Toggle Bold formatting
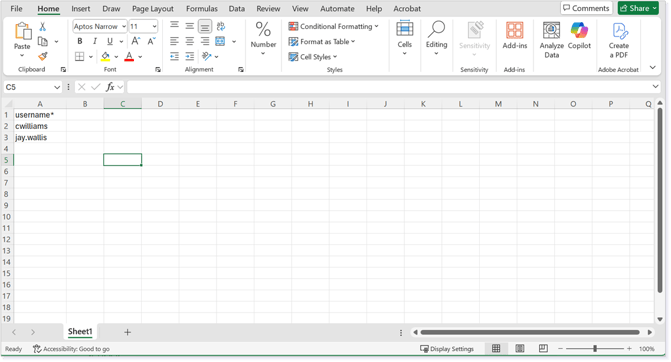Viewport: 671px width, 362px height. [x=80, y=42]
